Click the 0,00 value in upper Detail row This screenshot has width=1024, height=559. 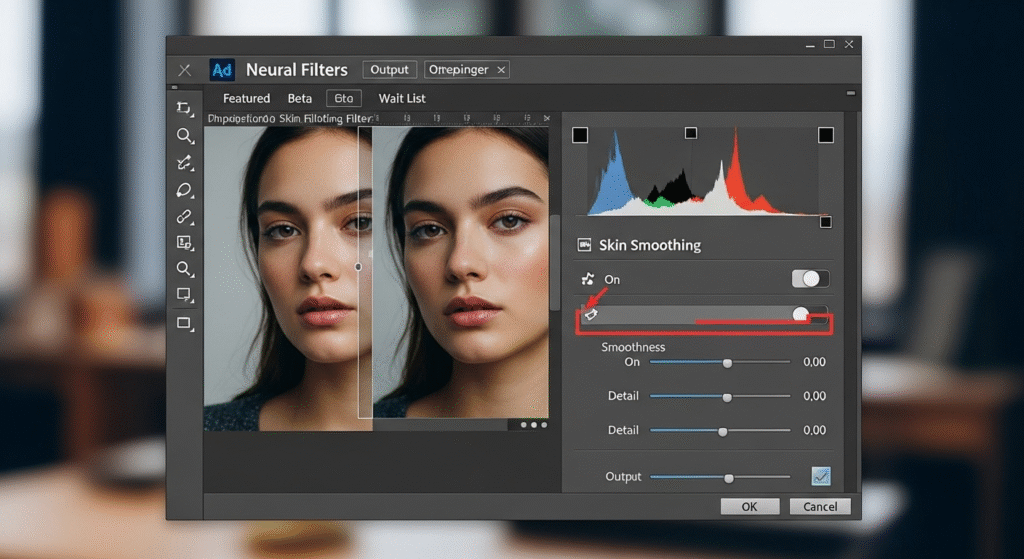point(814,396)
